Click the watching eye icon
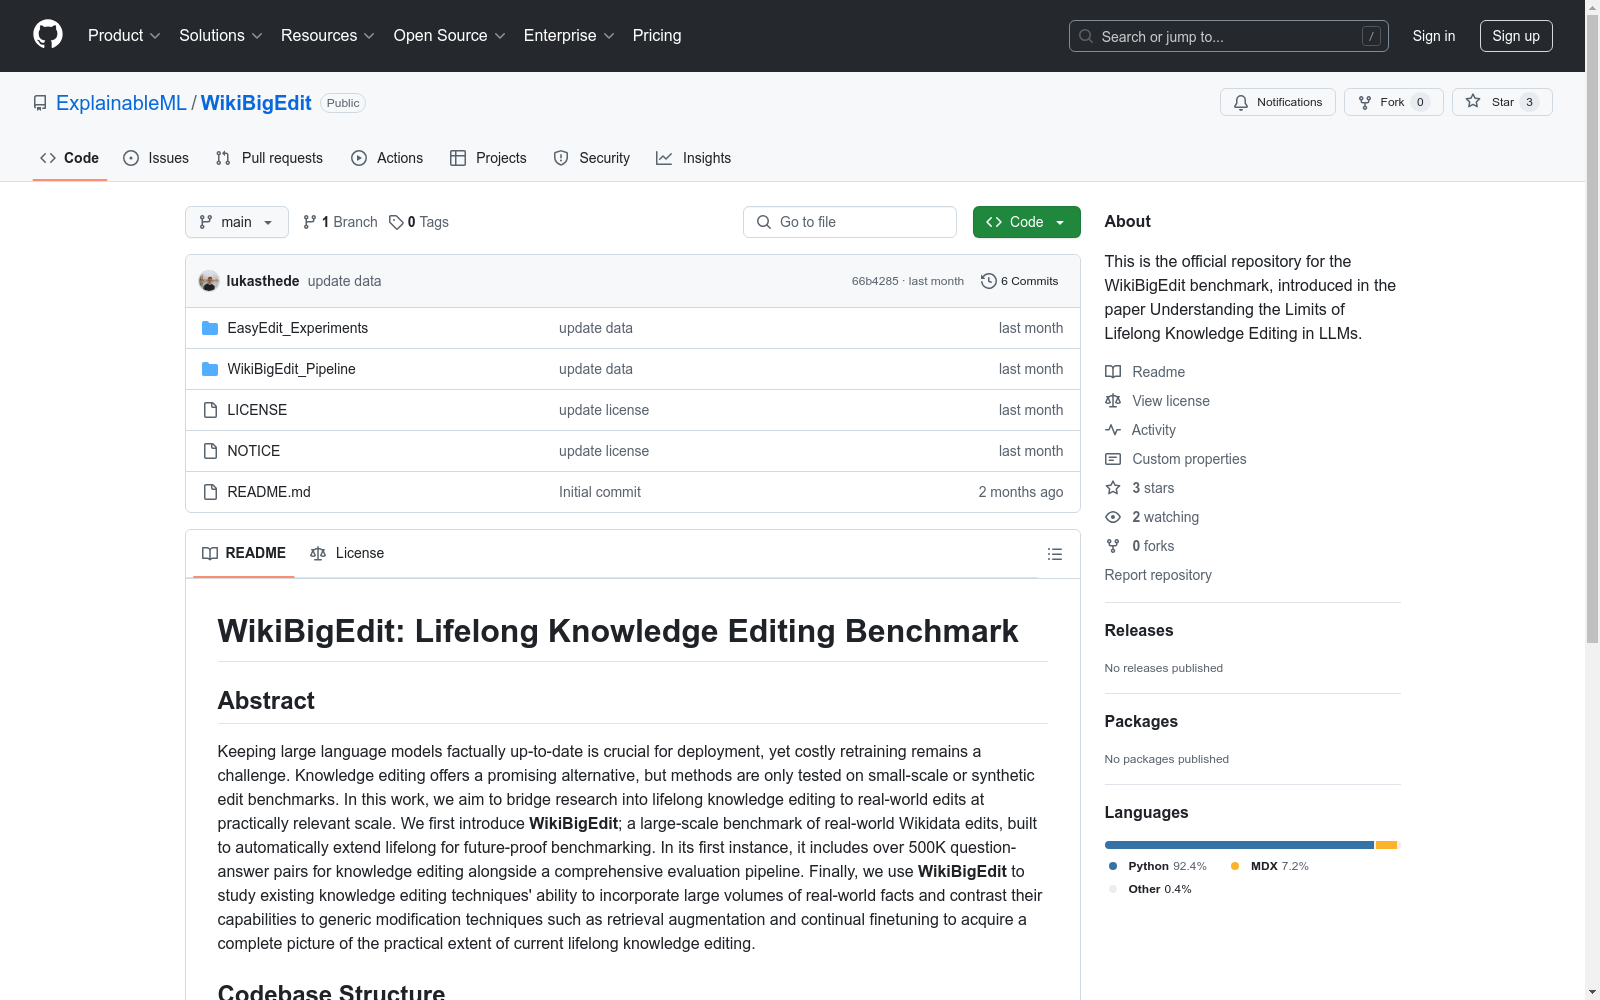The height and width of the screenshot is (1000, 1600). pos(1113,517)
